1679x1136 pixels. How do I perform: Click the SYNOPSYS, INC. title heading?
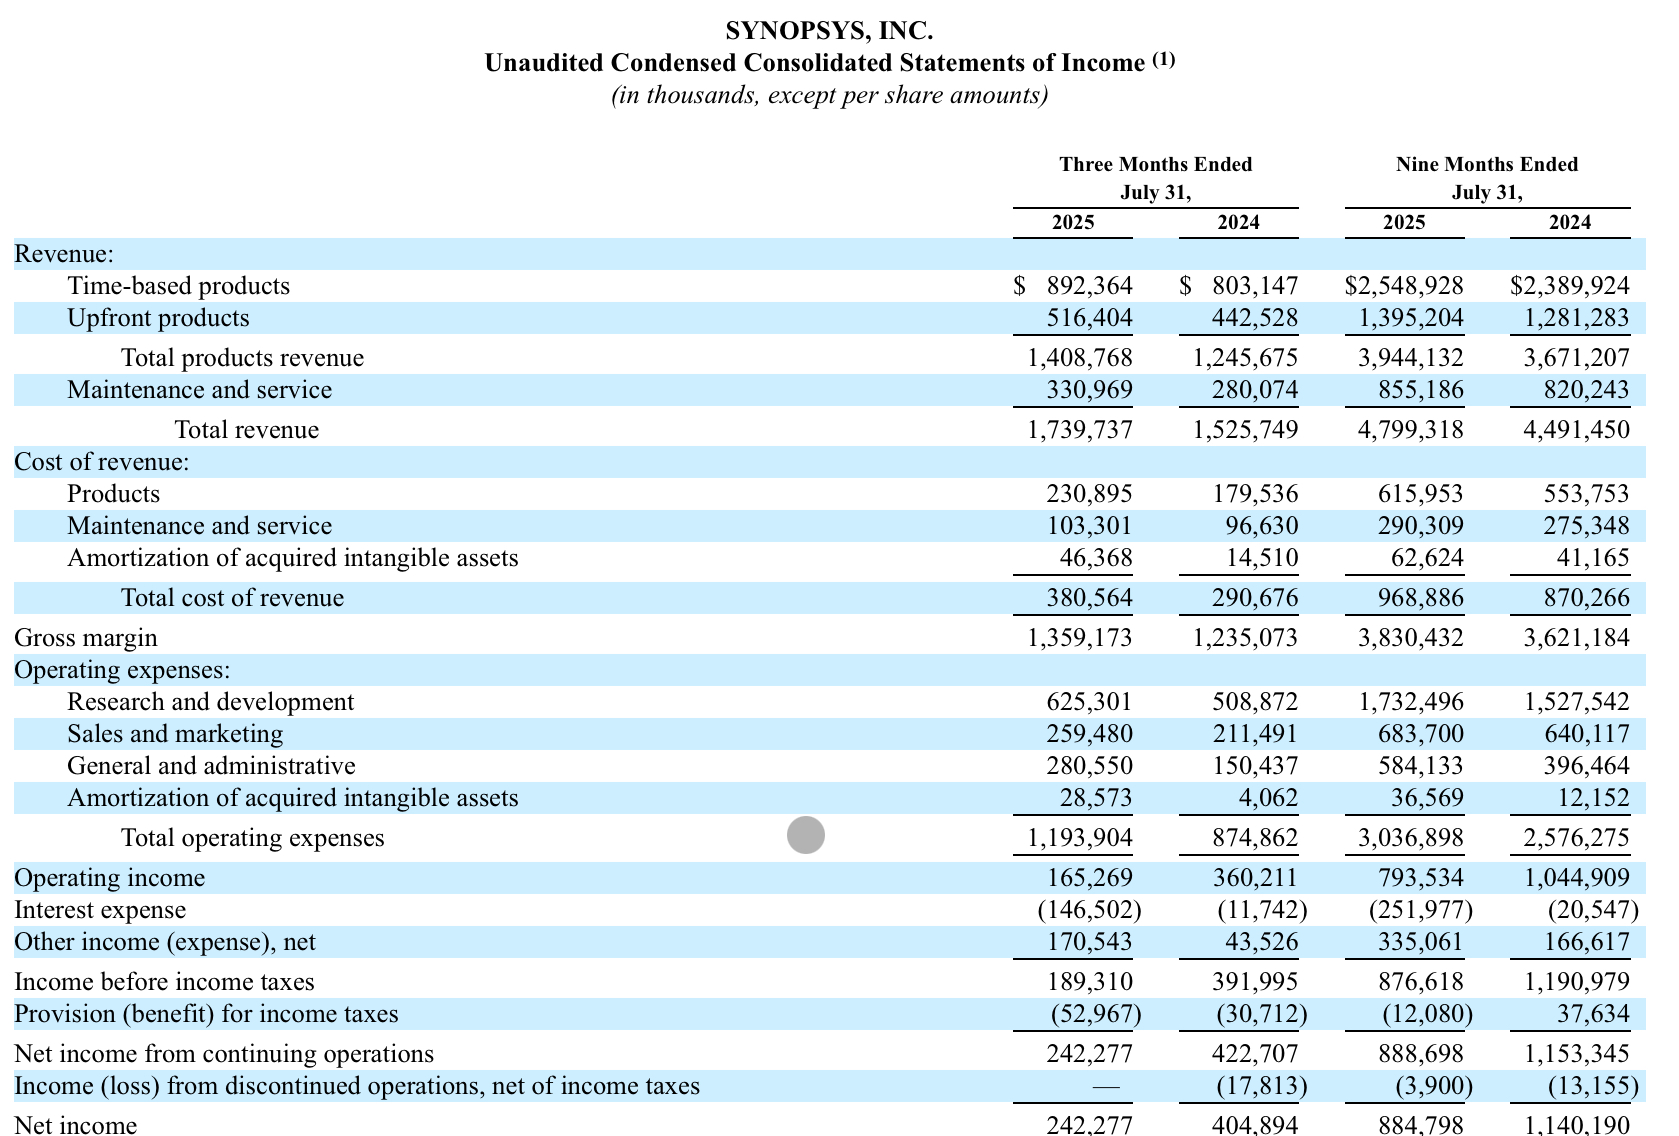(x=829, y=31)
